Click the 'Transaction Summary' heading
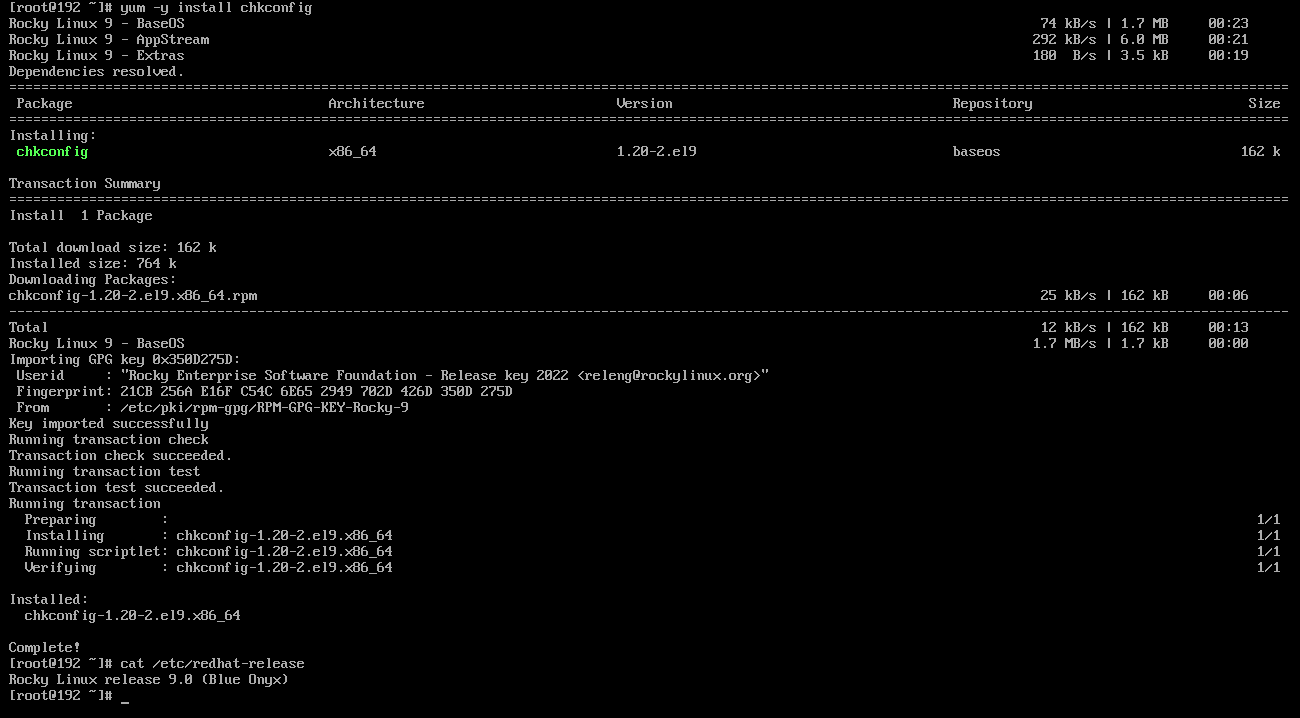 point(85,184)
